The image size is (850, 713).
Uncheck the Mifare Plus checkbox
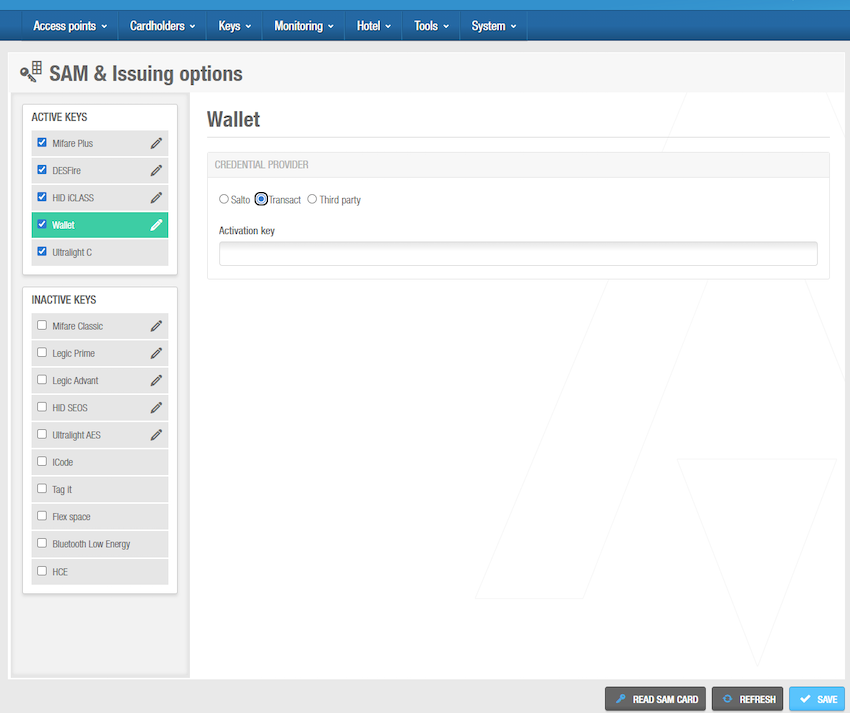click(42, 143)
